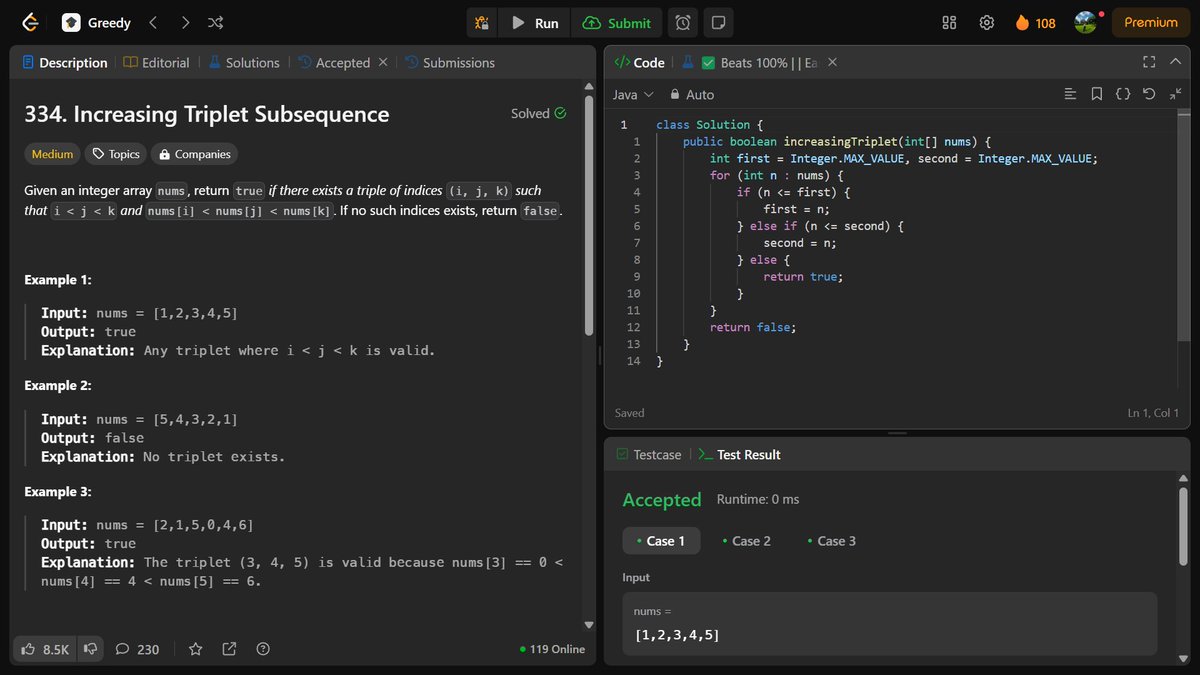The height and width of the screenshot is (675, 1200).
Task: Click the daily streak flame icon
Action: 1021,22
